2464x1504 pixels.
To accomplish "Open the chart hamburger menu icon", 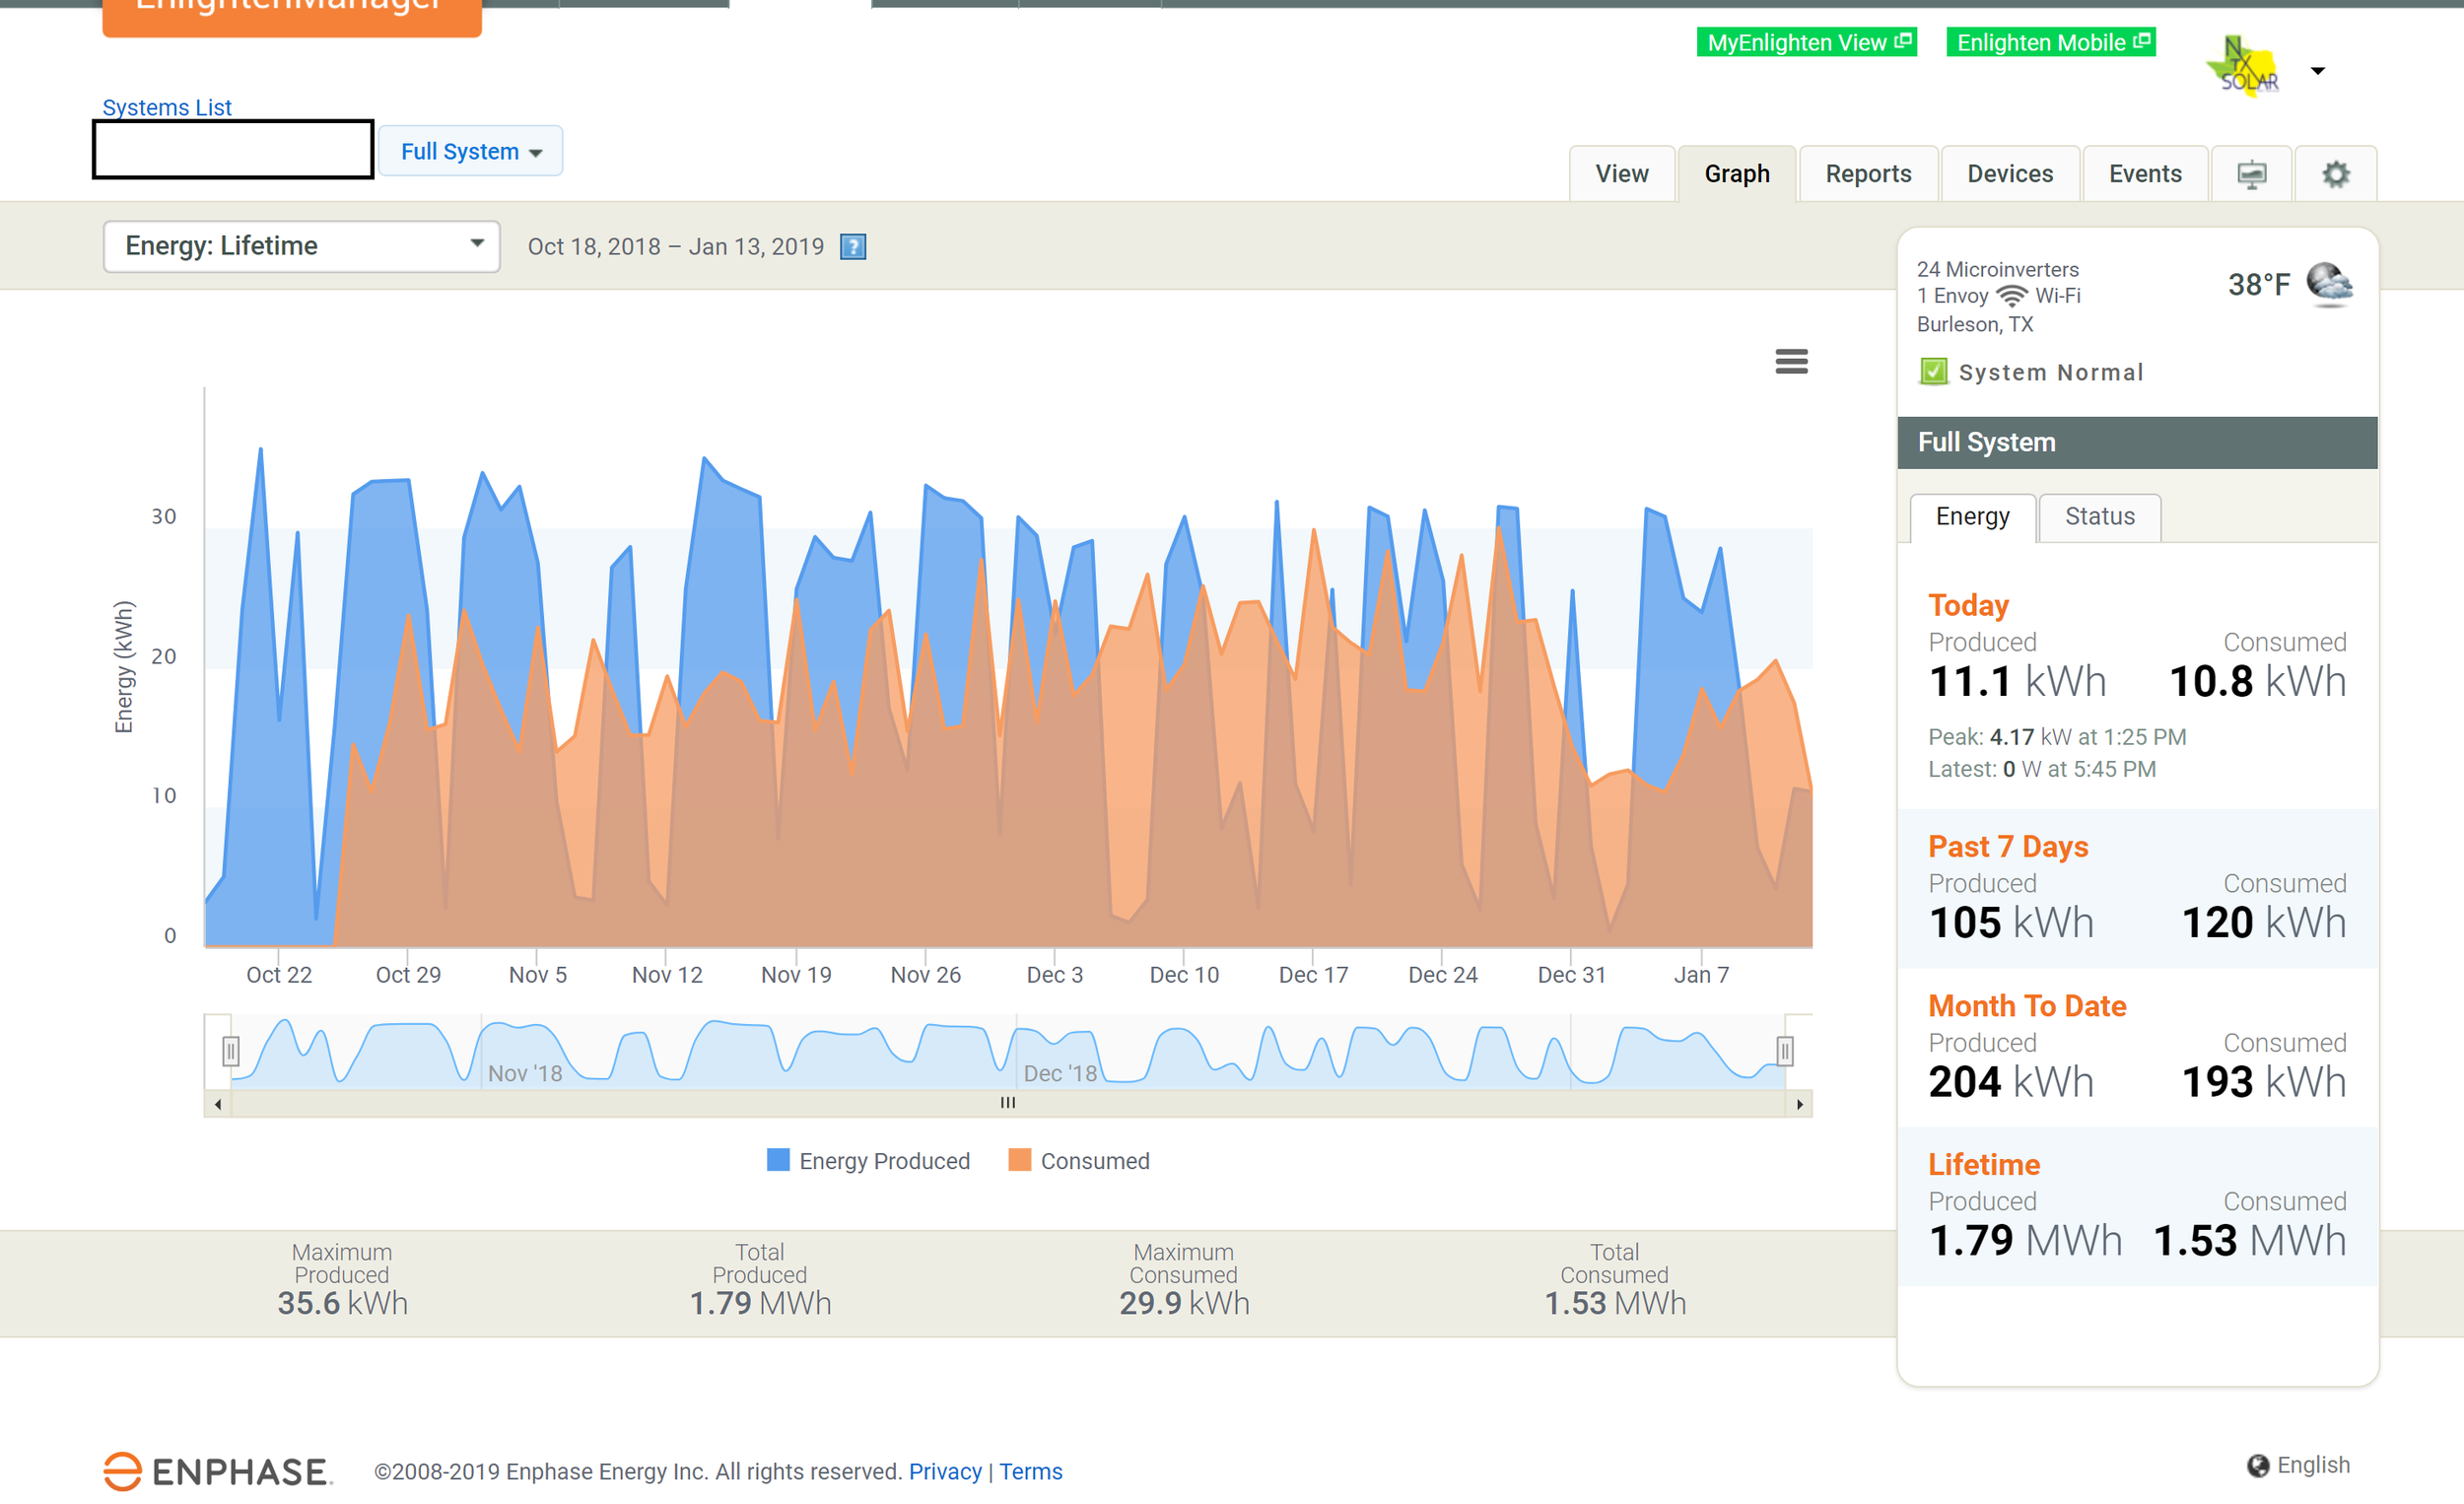I will point(1790,361).
